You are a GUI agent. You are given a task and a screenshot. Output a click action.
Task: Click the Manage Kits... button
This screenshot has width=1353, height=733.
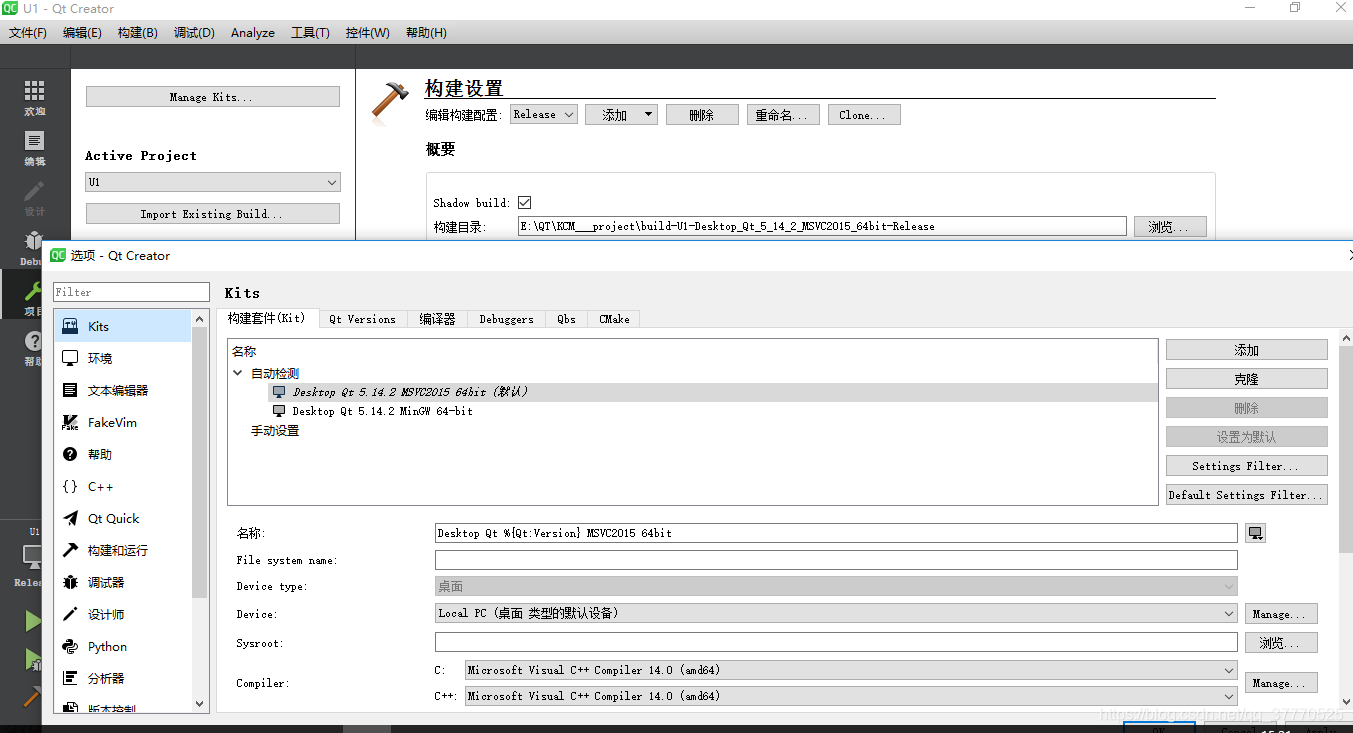212,97
